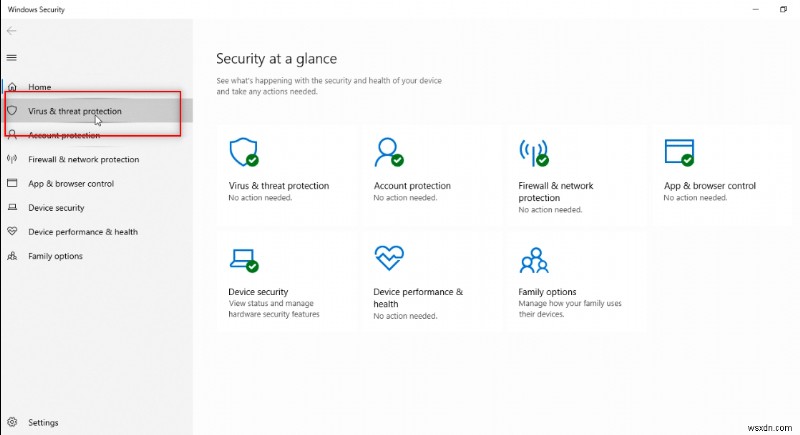
Task: Click the back arrow icon
Action: click(12, 31)
